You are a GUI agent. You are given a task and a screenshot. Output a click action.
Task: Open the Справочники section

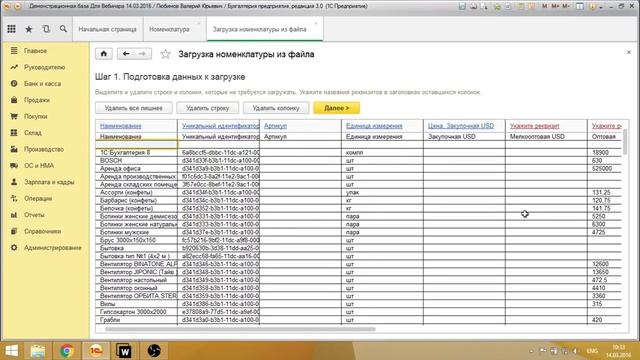coord(42,231)
